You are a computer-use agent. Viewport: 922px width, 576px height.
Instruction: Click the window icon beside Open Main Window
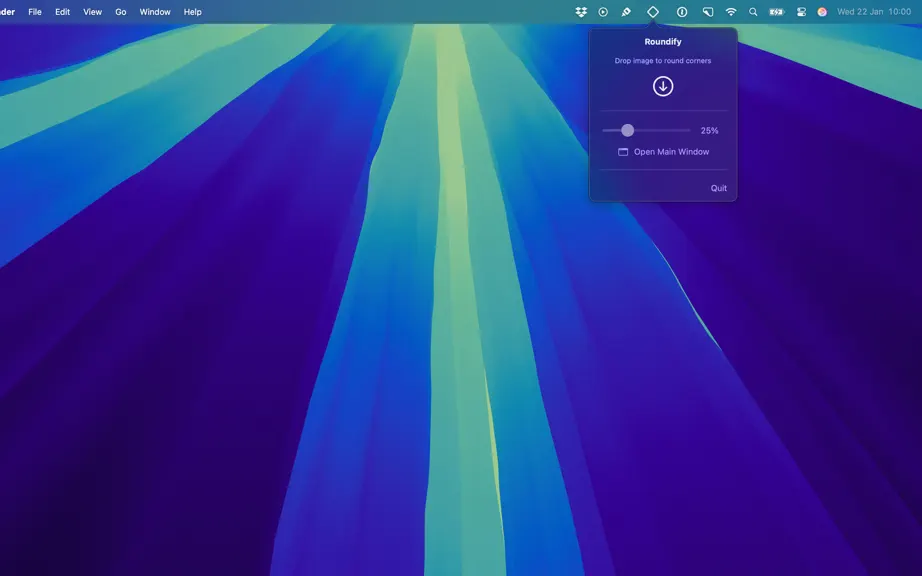pos(623,152)
